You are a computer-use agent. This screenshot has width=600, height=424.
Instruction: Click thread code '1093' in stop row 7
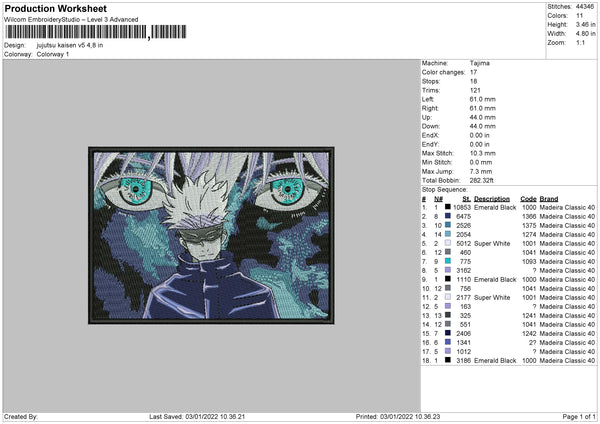529,261
